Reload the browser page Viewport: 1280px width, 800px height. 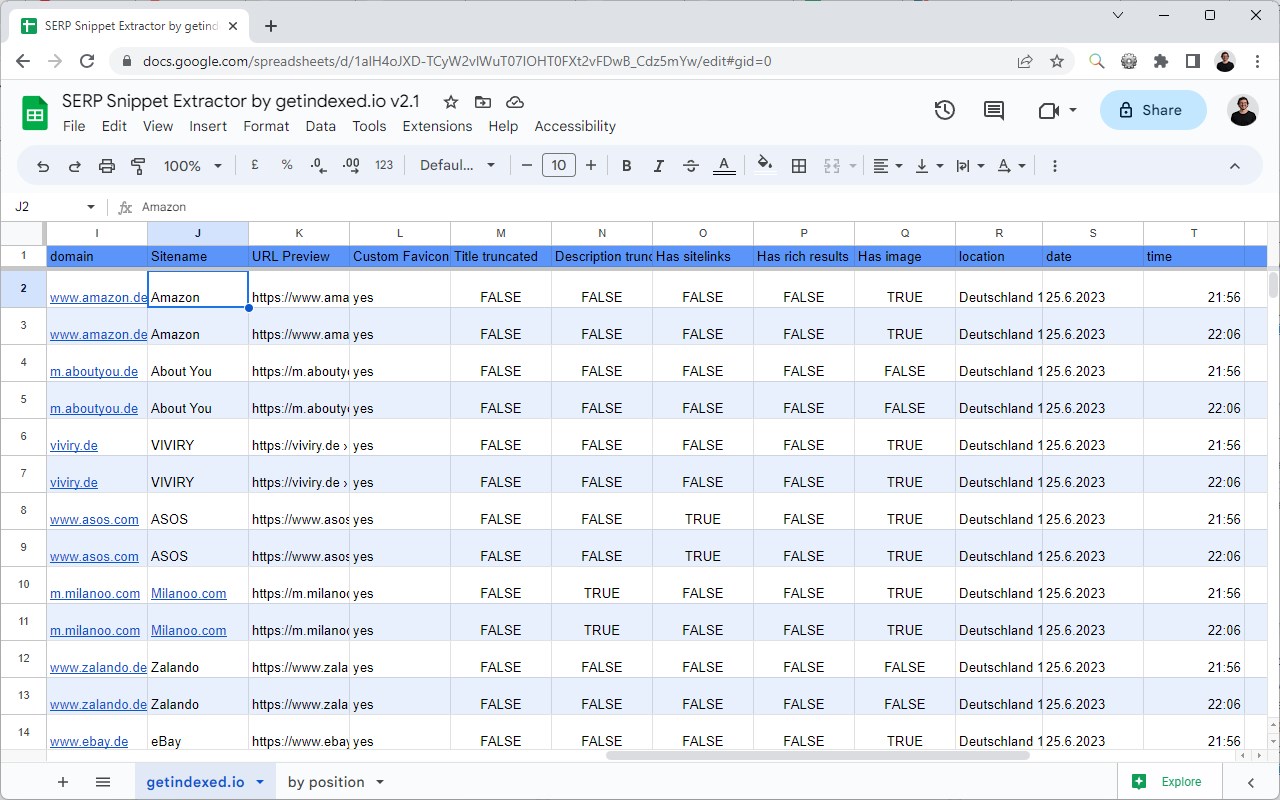coord(87,61)
